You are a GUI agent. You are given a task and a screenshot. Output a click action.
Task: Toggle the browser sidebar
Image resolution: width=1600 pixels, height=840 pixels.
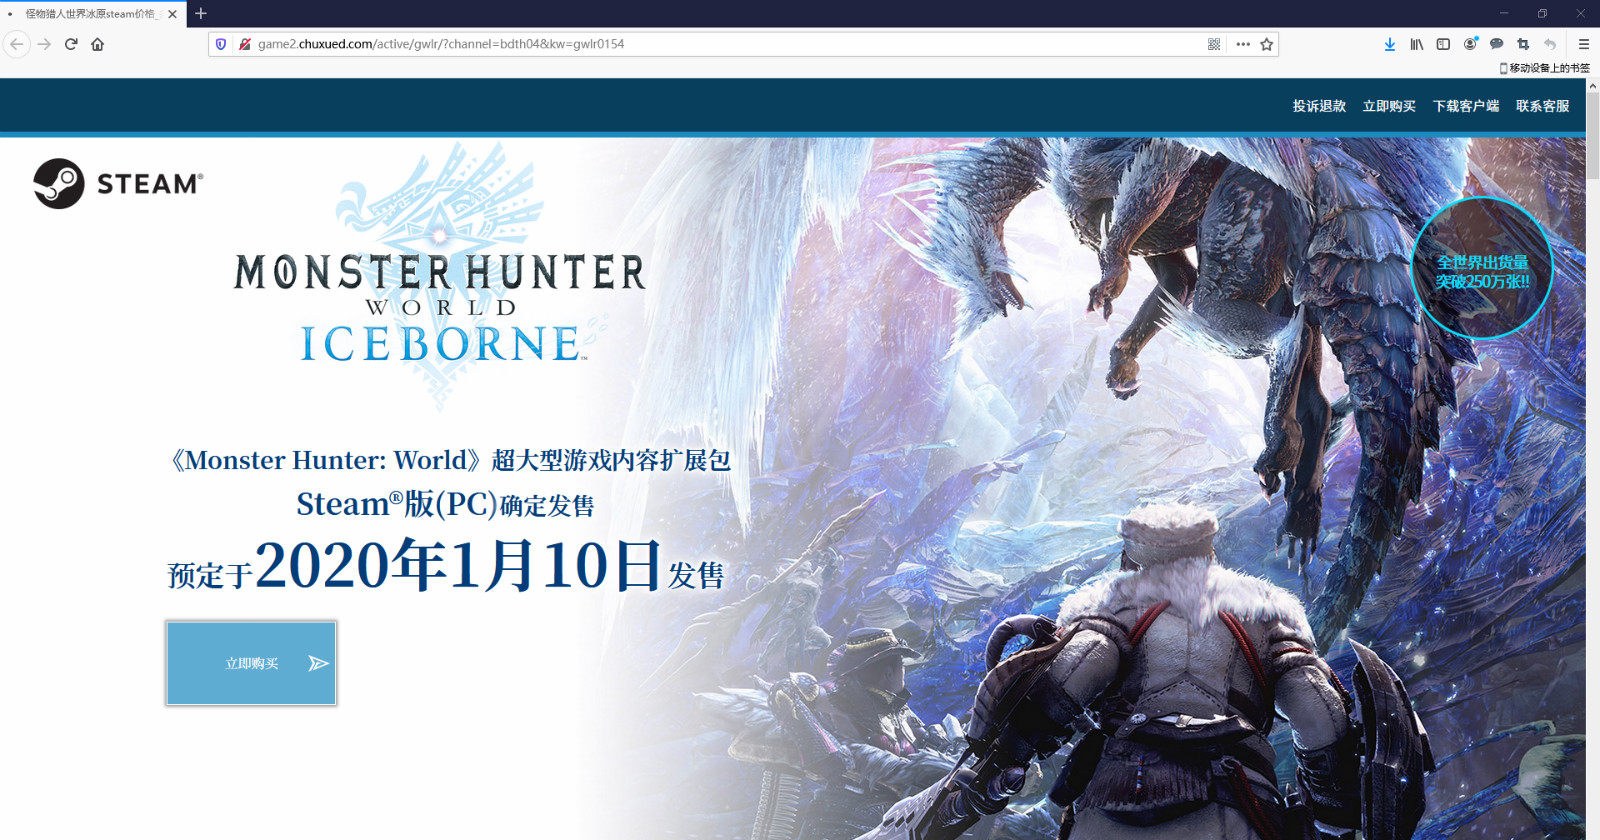pos(1443,44)
